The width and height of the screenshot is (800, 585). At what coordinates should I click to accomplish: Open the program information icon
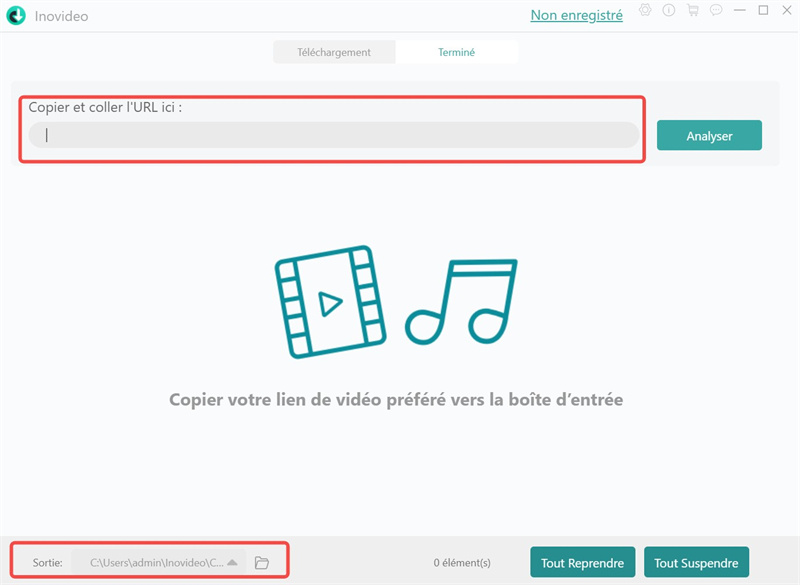(668, 12)
